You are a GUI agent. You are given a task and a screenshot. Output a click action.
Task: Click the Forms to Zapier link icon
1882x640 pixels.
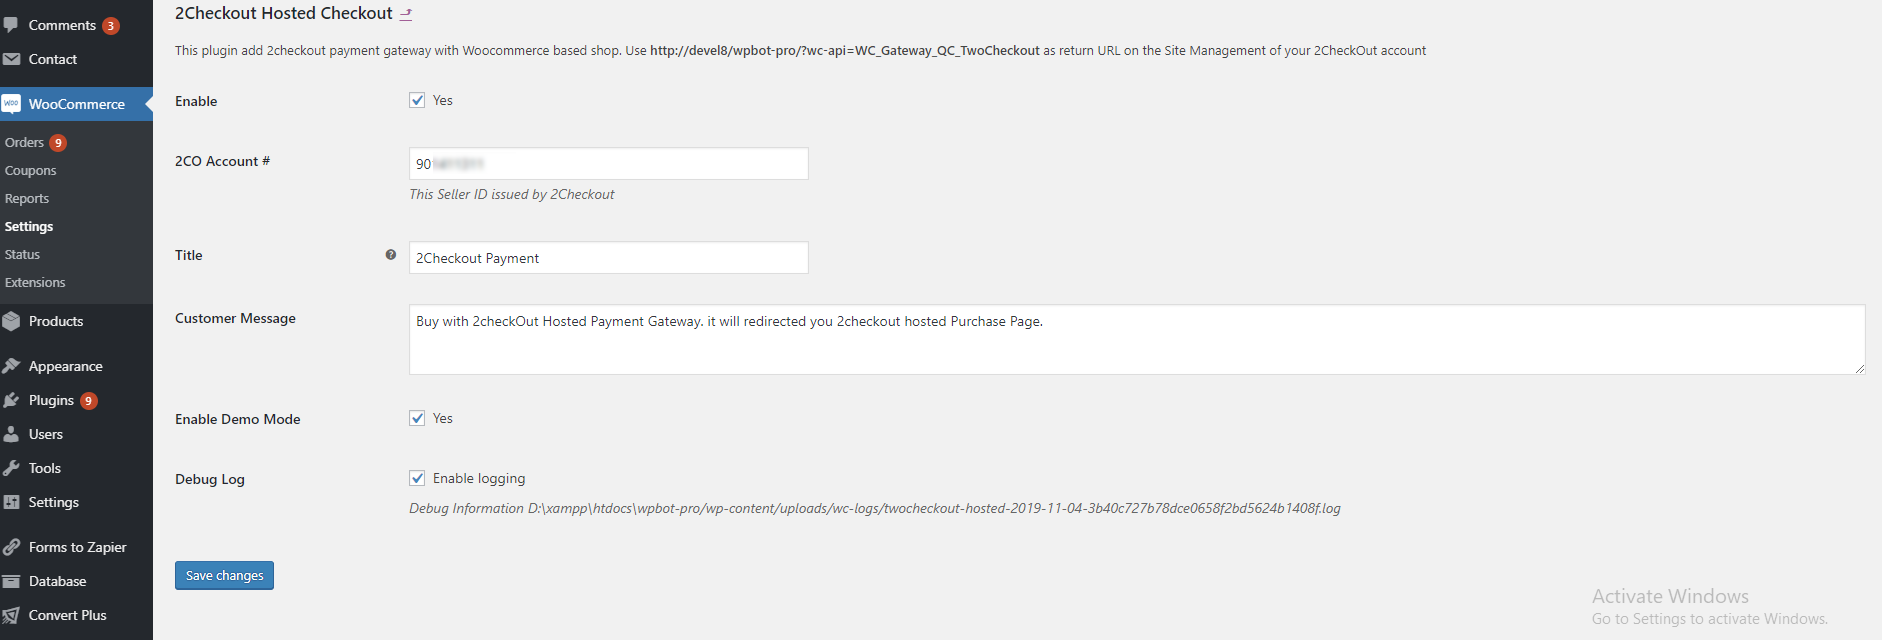click(x=11, y=547)
